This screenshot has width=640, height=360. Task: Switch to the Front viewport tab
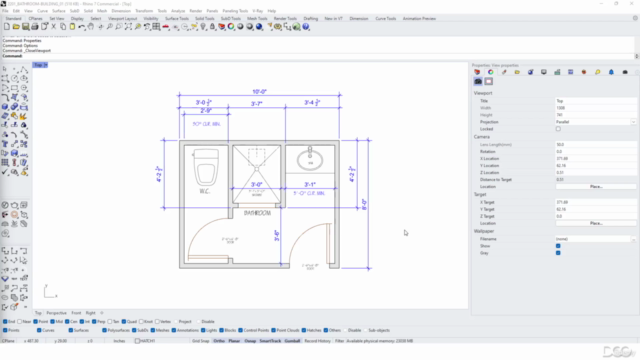pos(76,313)
